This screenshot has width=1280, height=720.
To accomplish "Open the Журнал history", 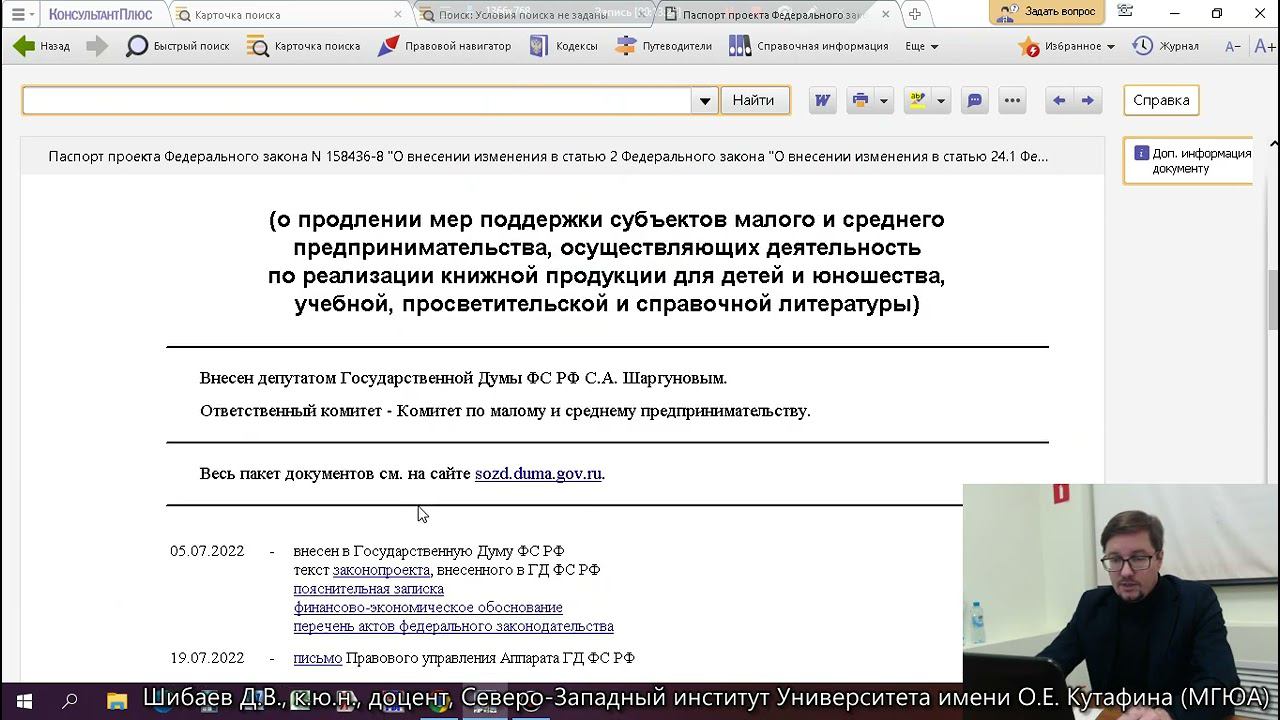I will pos(1166,46).
